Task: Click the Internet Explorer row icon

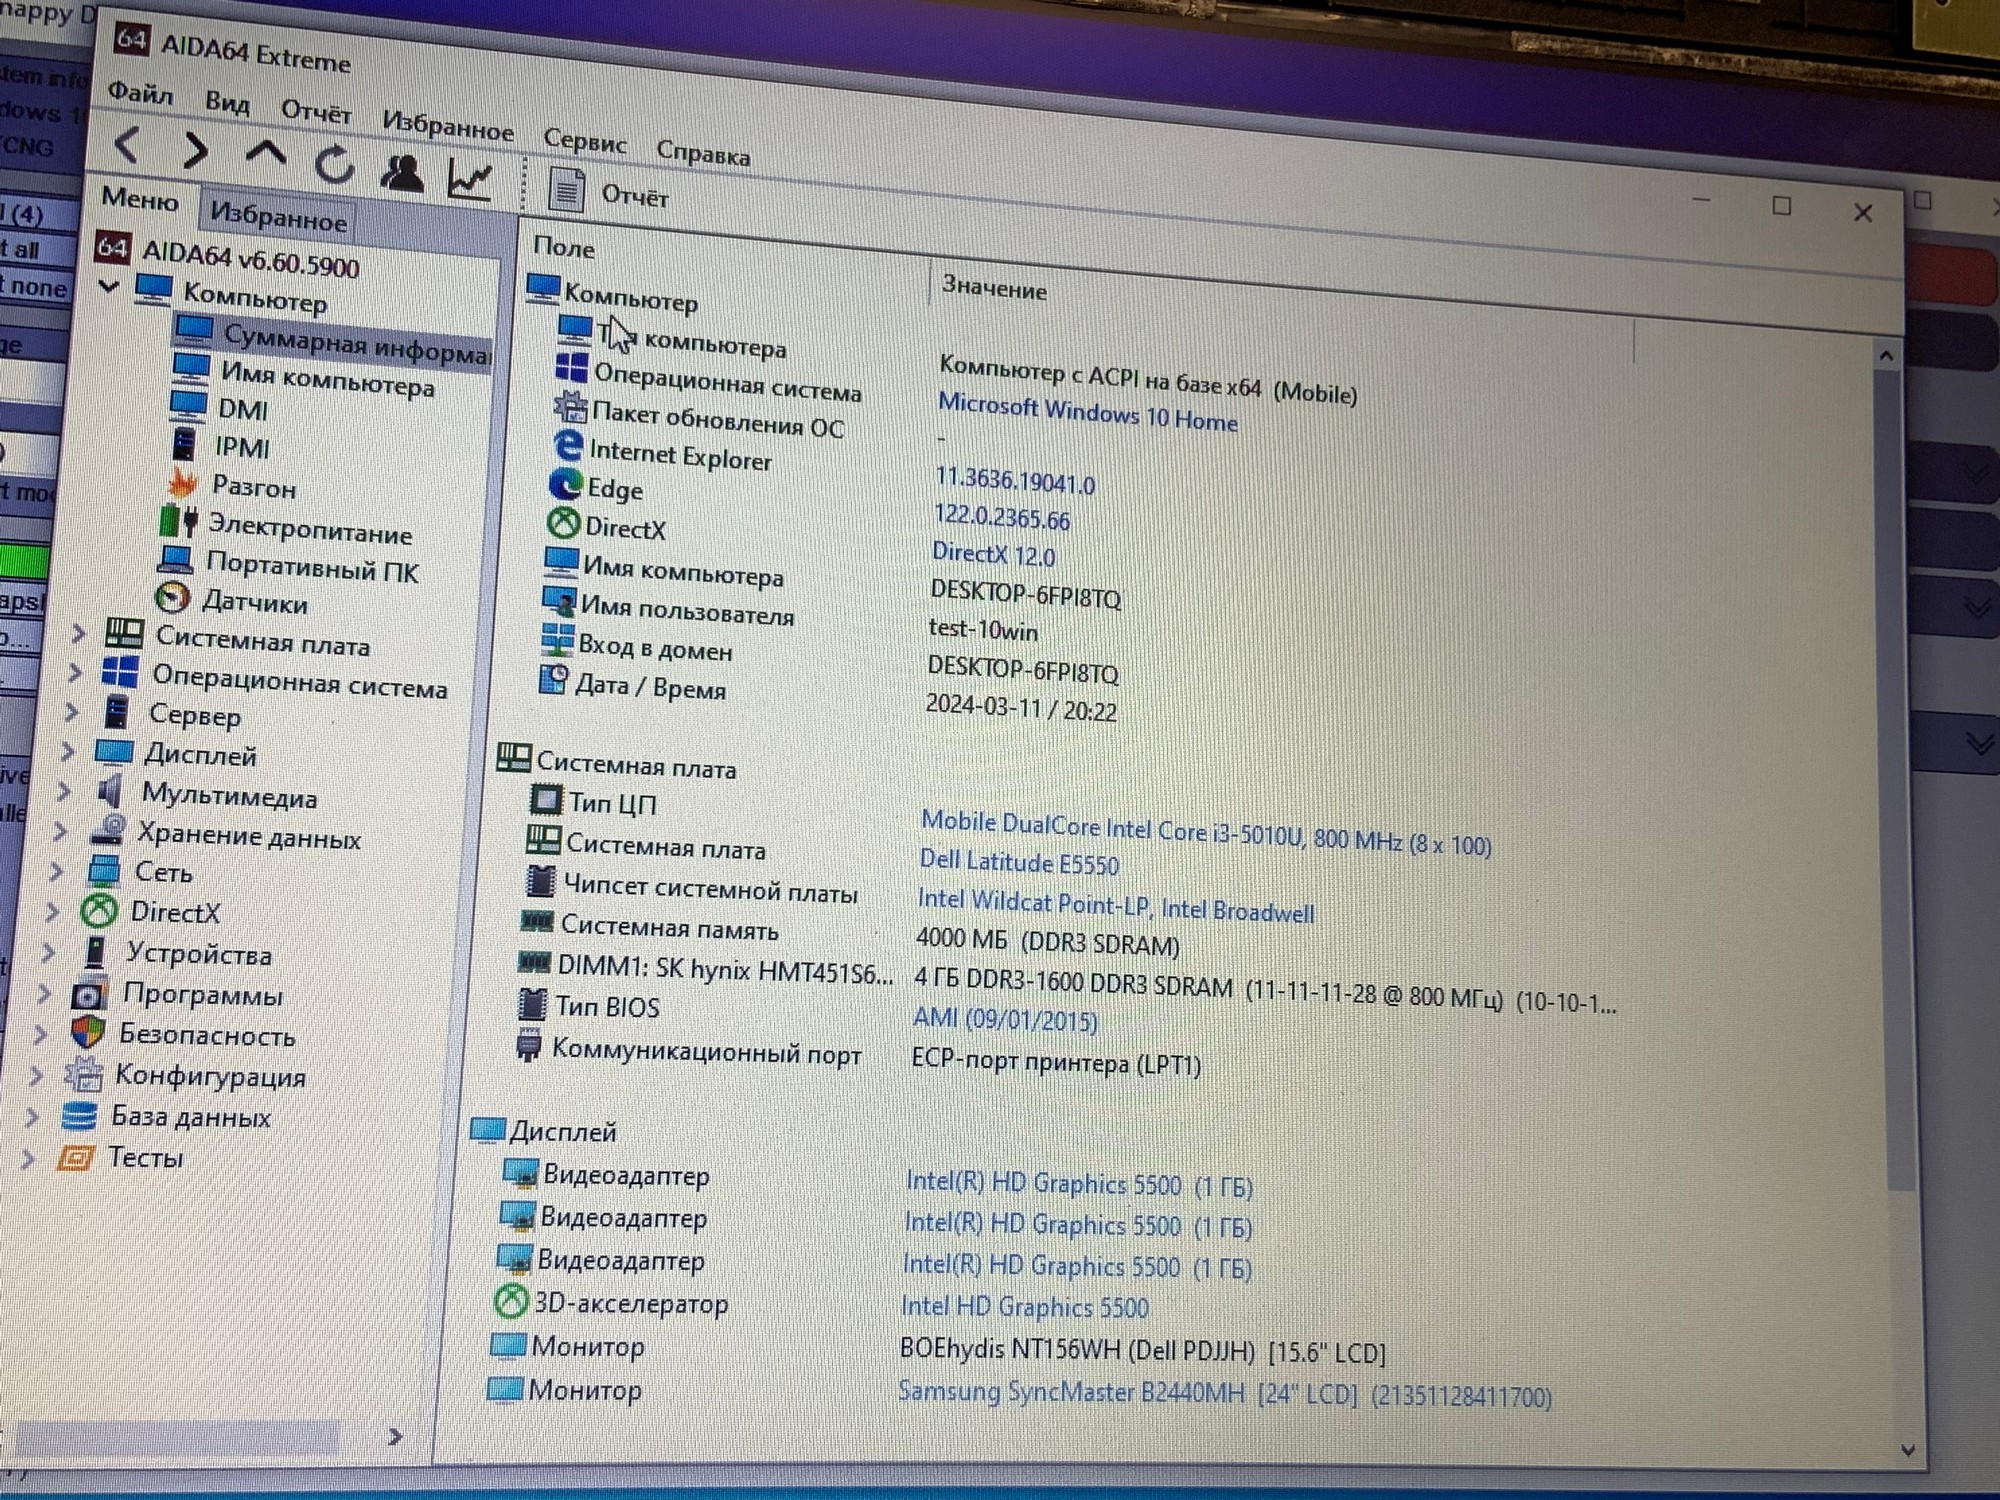Action: pos(568,445)
